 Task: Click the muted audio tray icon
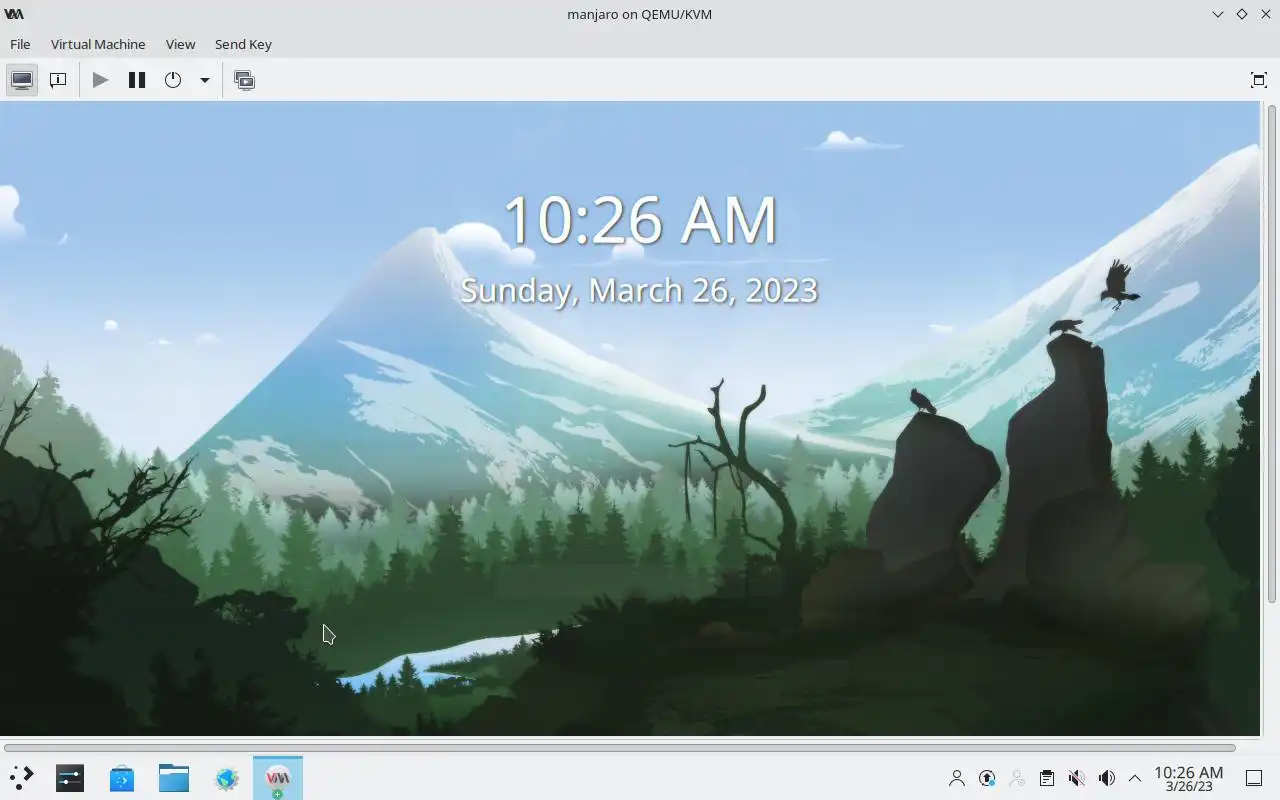(x=1077, y=778)
